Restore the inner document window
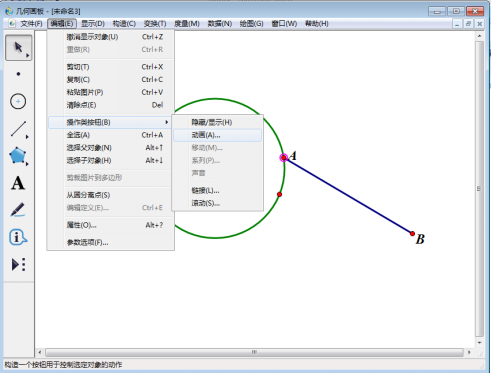The height and width of the screenshot is (373, 492). coord(468,24)
